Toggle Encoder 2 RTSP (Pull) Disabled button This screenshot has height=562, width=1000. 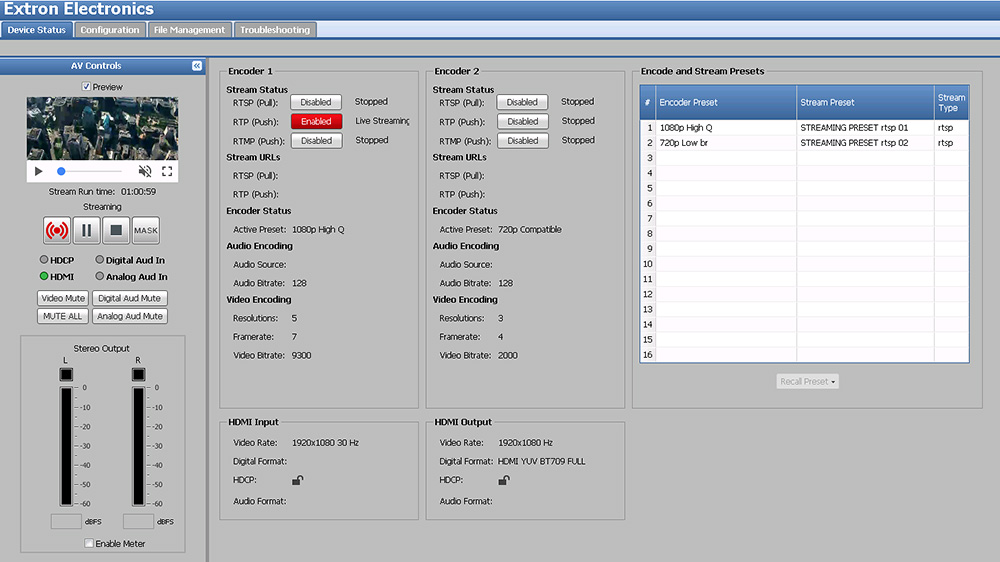[522, 102]
